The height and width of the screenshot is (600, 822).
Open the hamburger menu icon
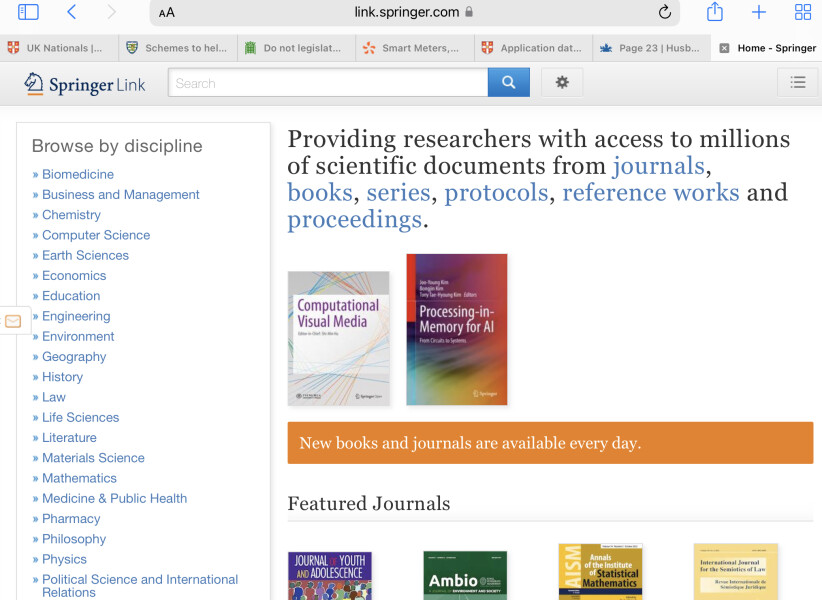coord(797,82)
